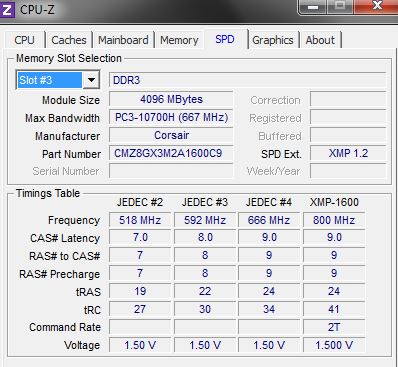Image resolution: width=398 pixels, height=367 pixels.
Task: Click the JEDEC #4 CAS# Latency 9.0 cell
Action: pos(269,238)
